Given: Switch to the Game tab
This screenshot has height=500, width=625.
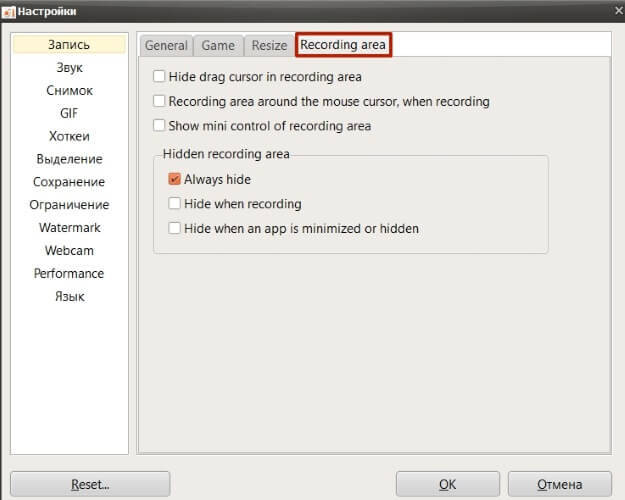Looking at the screenshot, I should tap(218, 45).
